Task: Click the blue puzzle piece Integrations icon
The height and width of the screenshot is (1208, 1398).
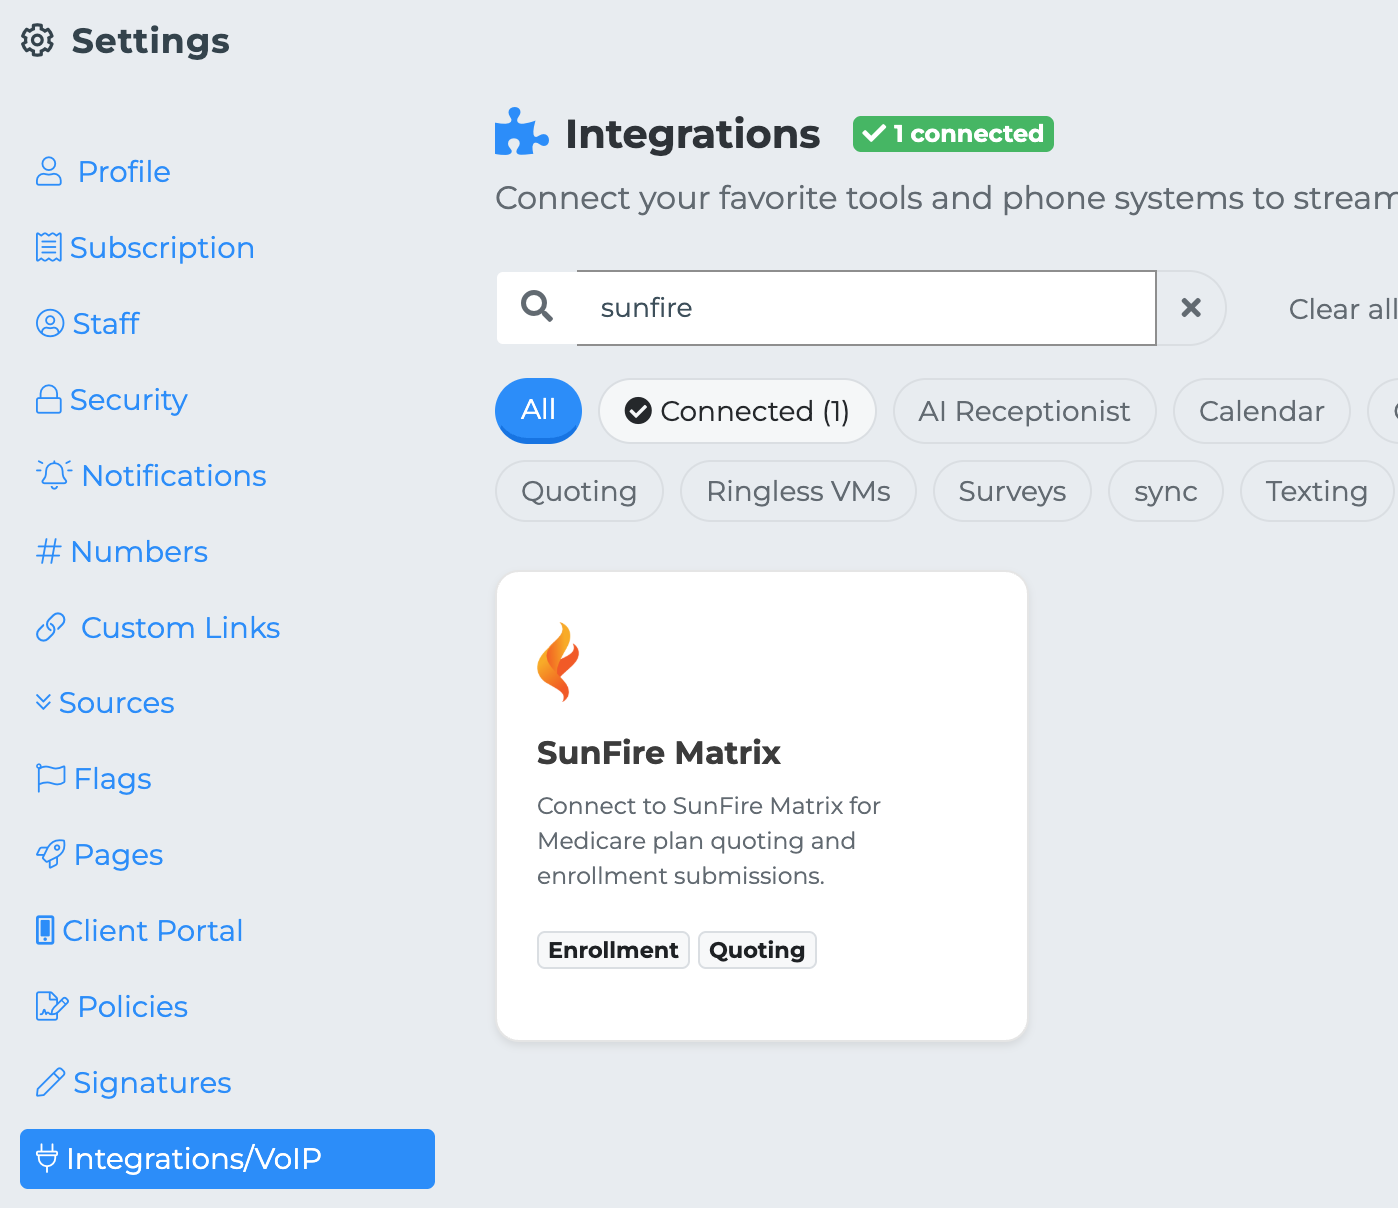Action: [x=521, y=133]
